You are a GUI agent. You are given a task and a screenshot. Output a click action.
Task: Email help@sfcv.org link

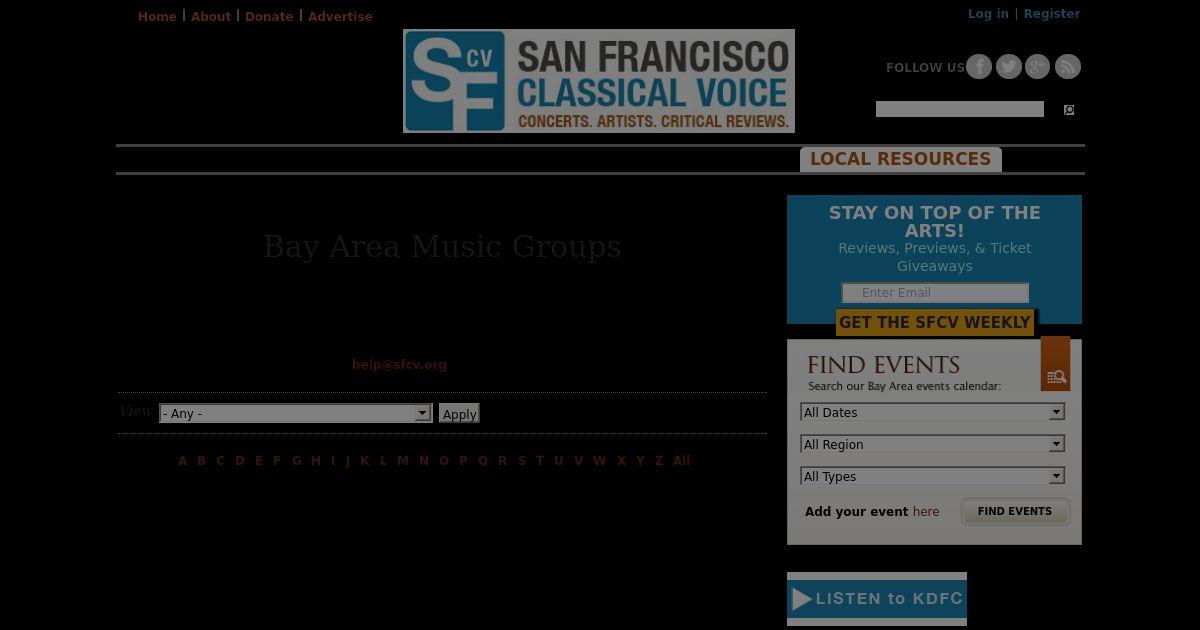click(x=399, y=365)
